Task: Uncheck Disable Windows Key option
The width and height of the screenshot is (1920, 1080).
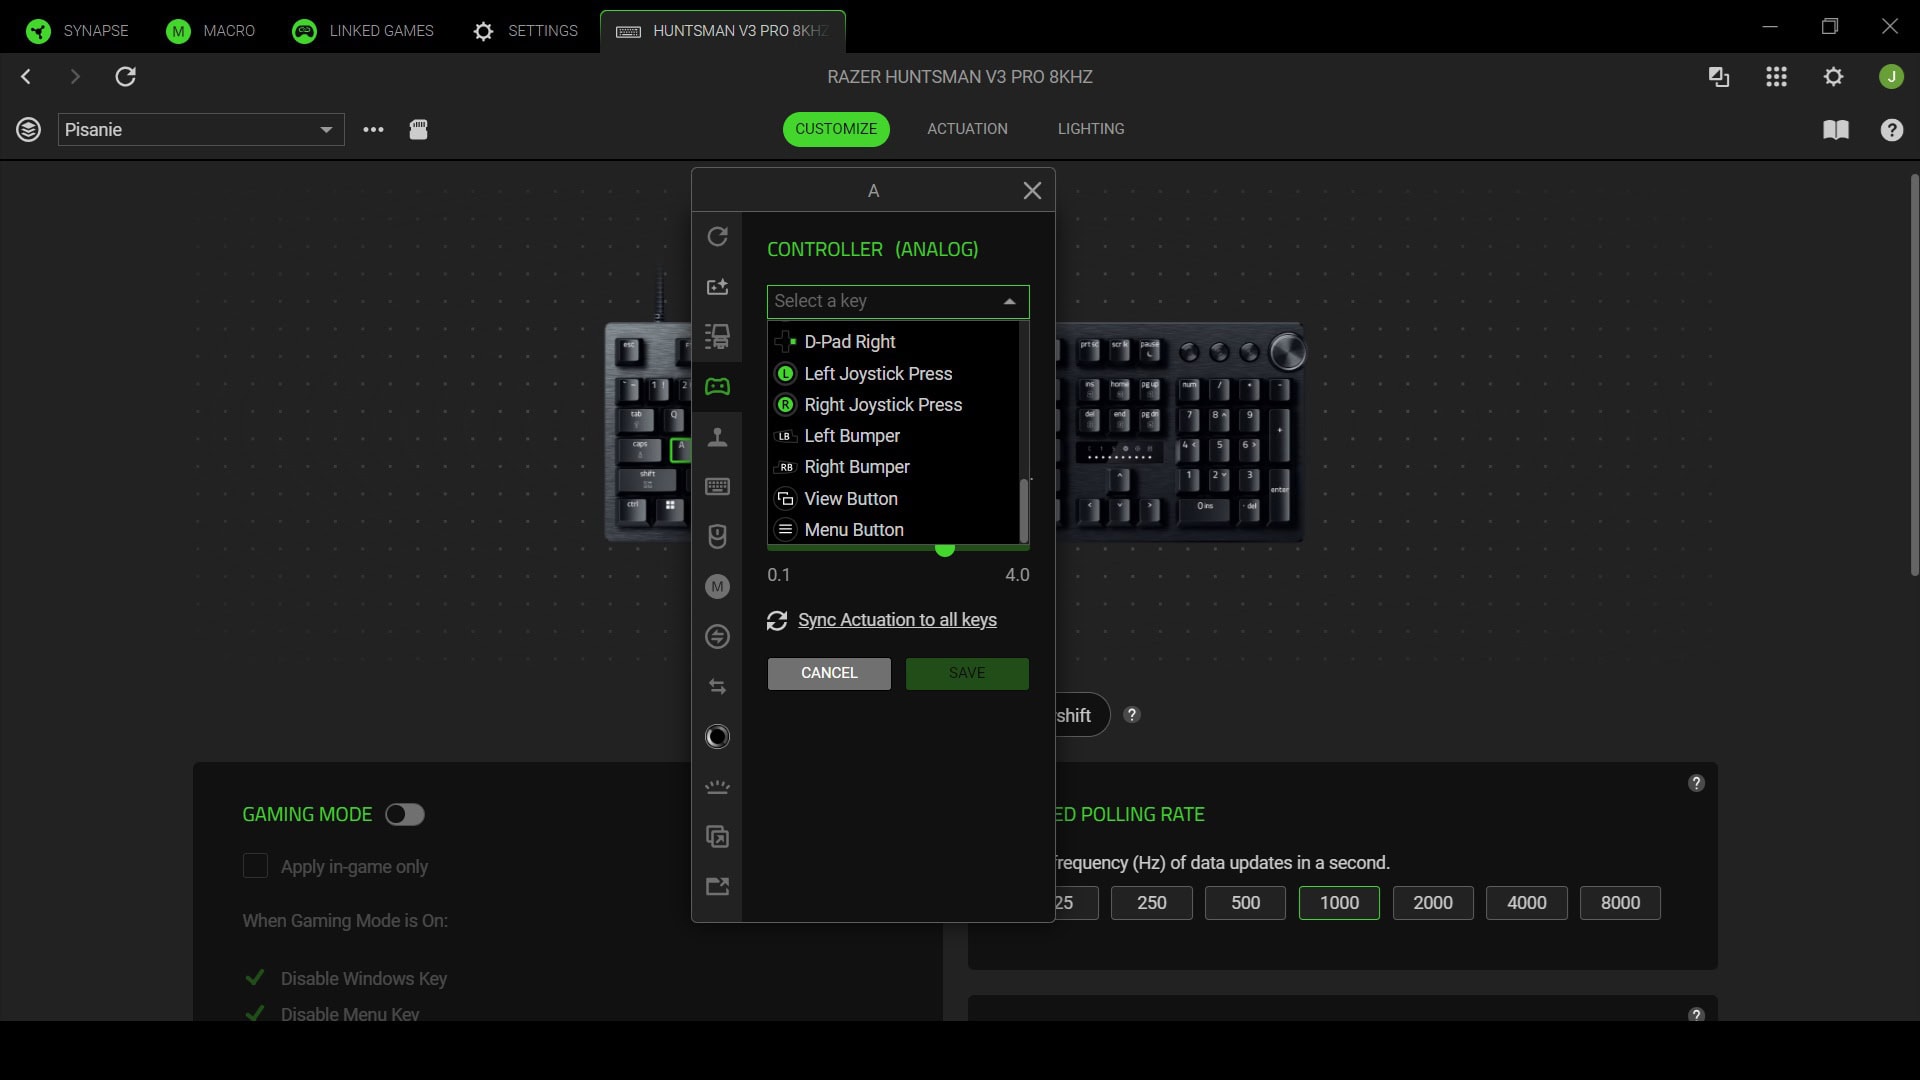Action: click(x=254, y=978)
